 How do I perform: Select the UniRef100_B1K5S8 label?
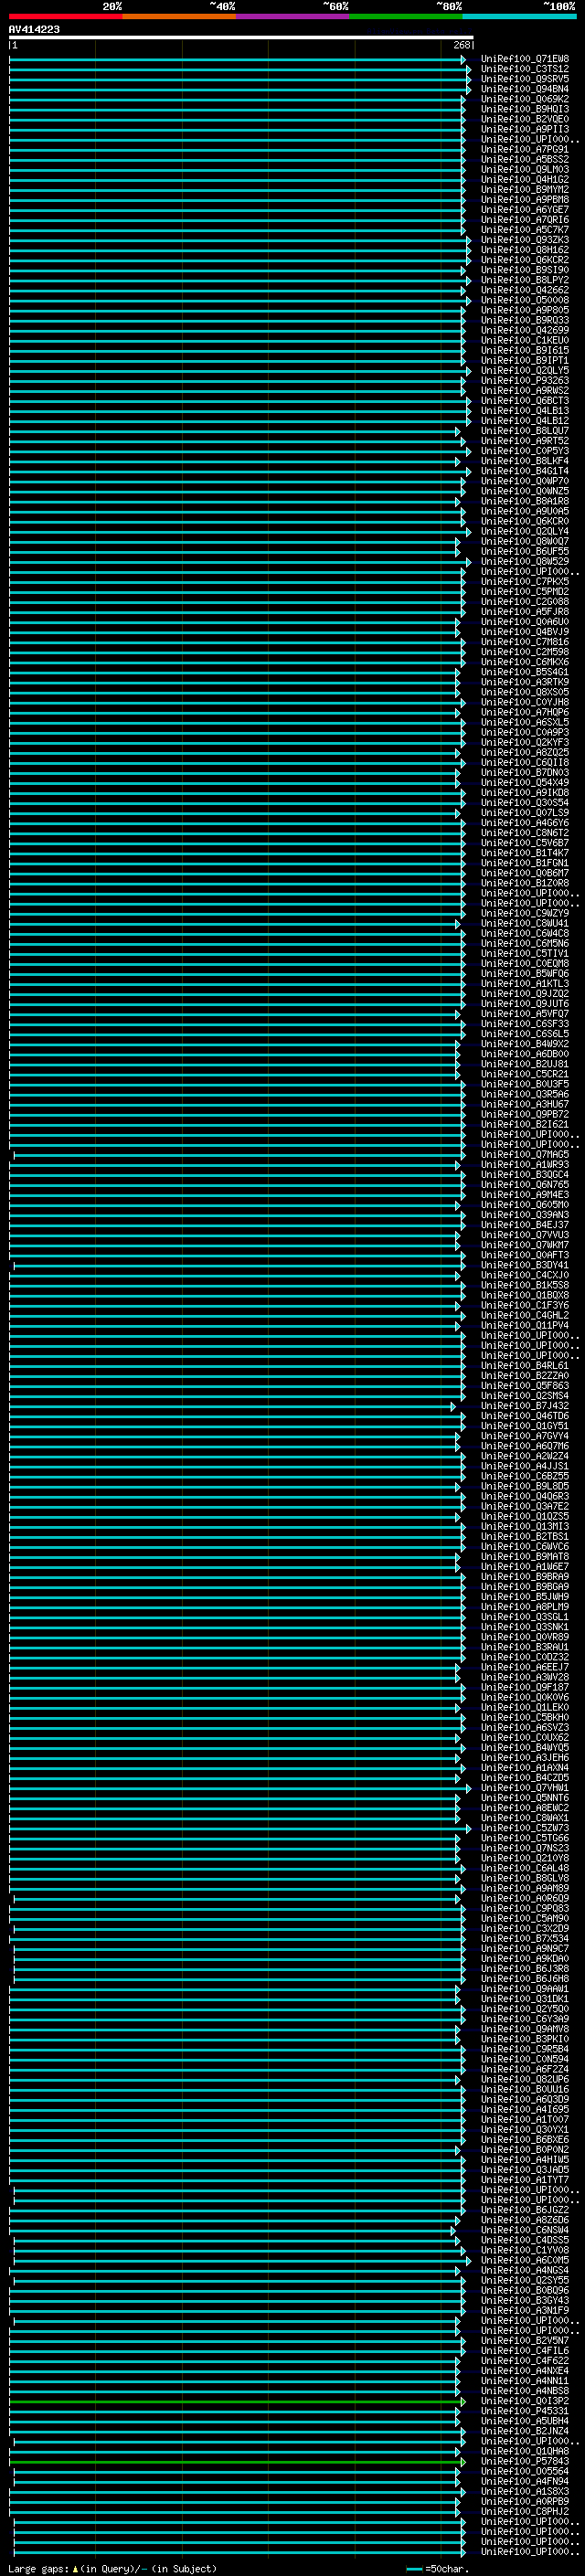[525, 1285]
